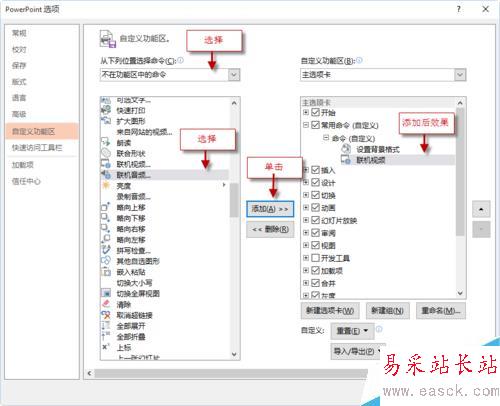This screenshot has height=406, width=500.
Task: Open the 校对 options category
Action: [x=19, y=49]
